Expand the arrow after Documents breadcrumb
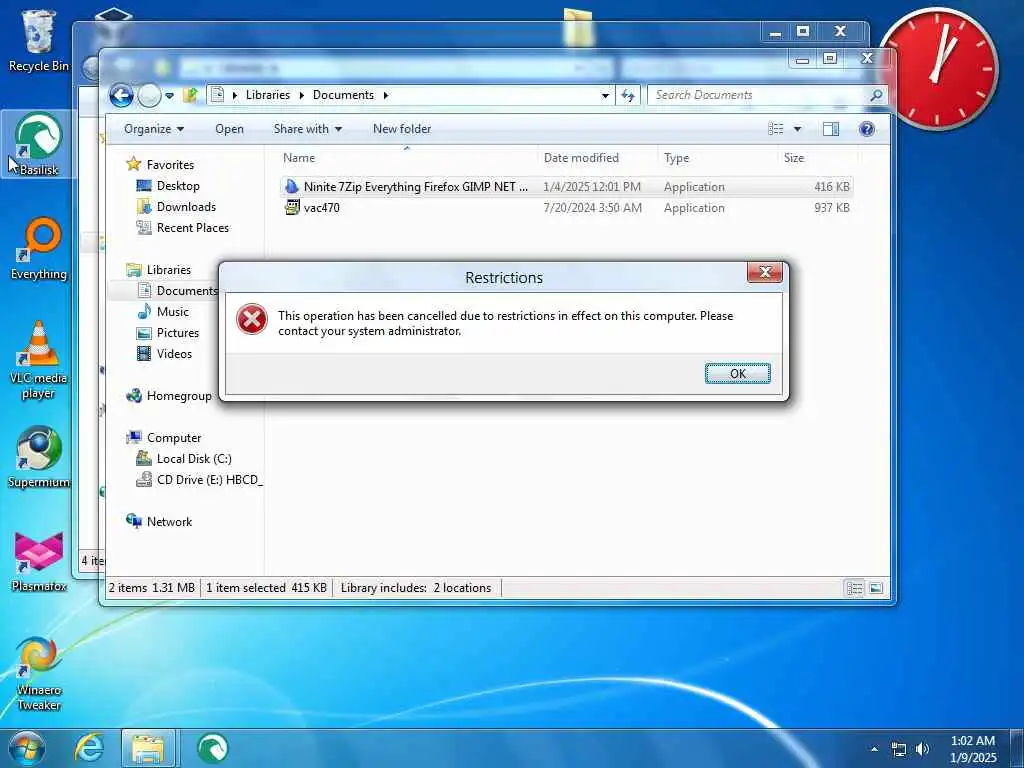Screen dimensions: 1024x768 (x=386, y=95)
